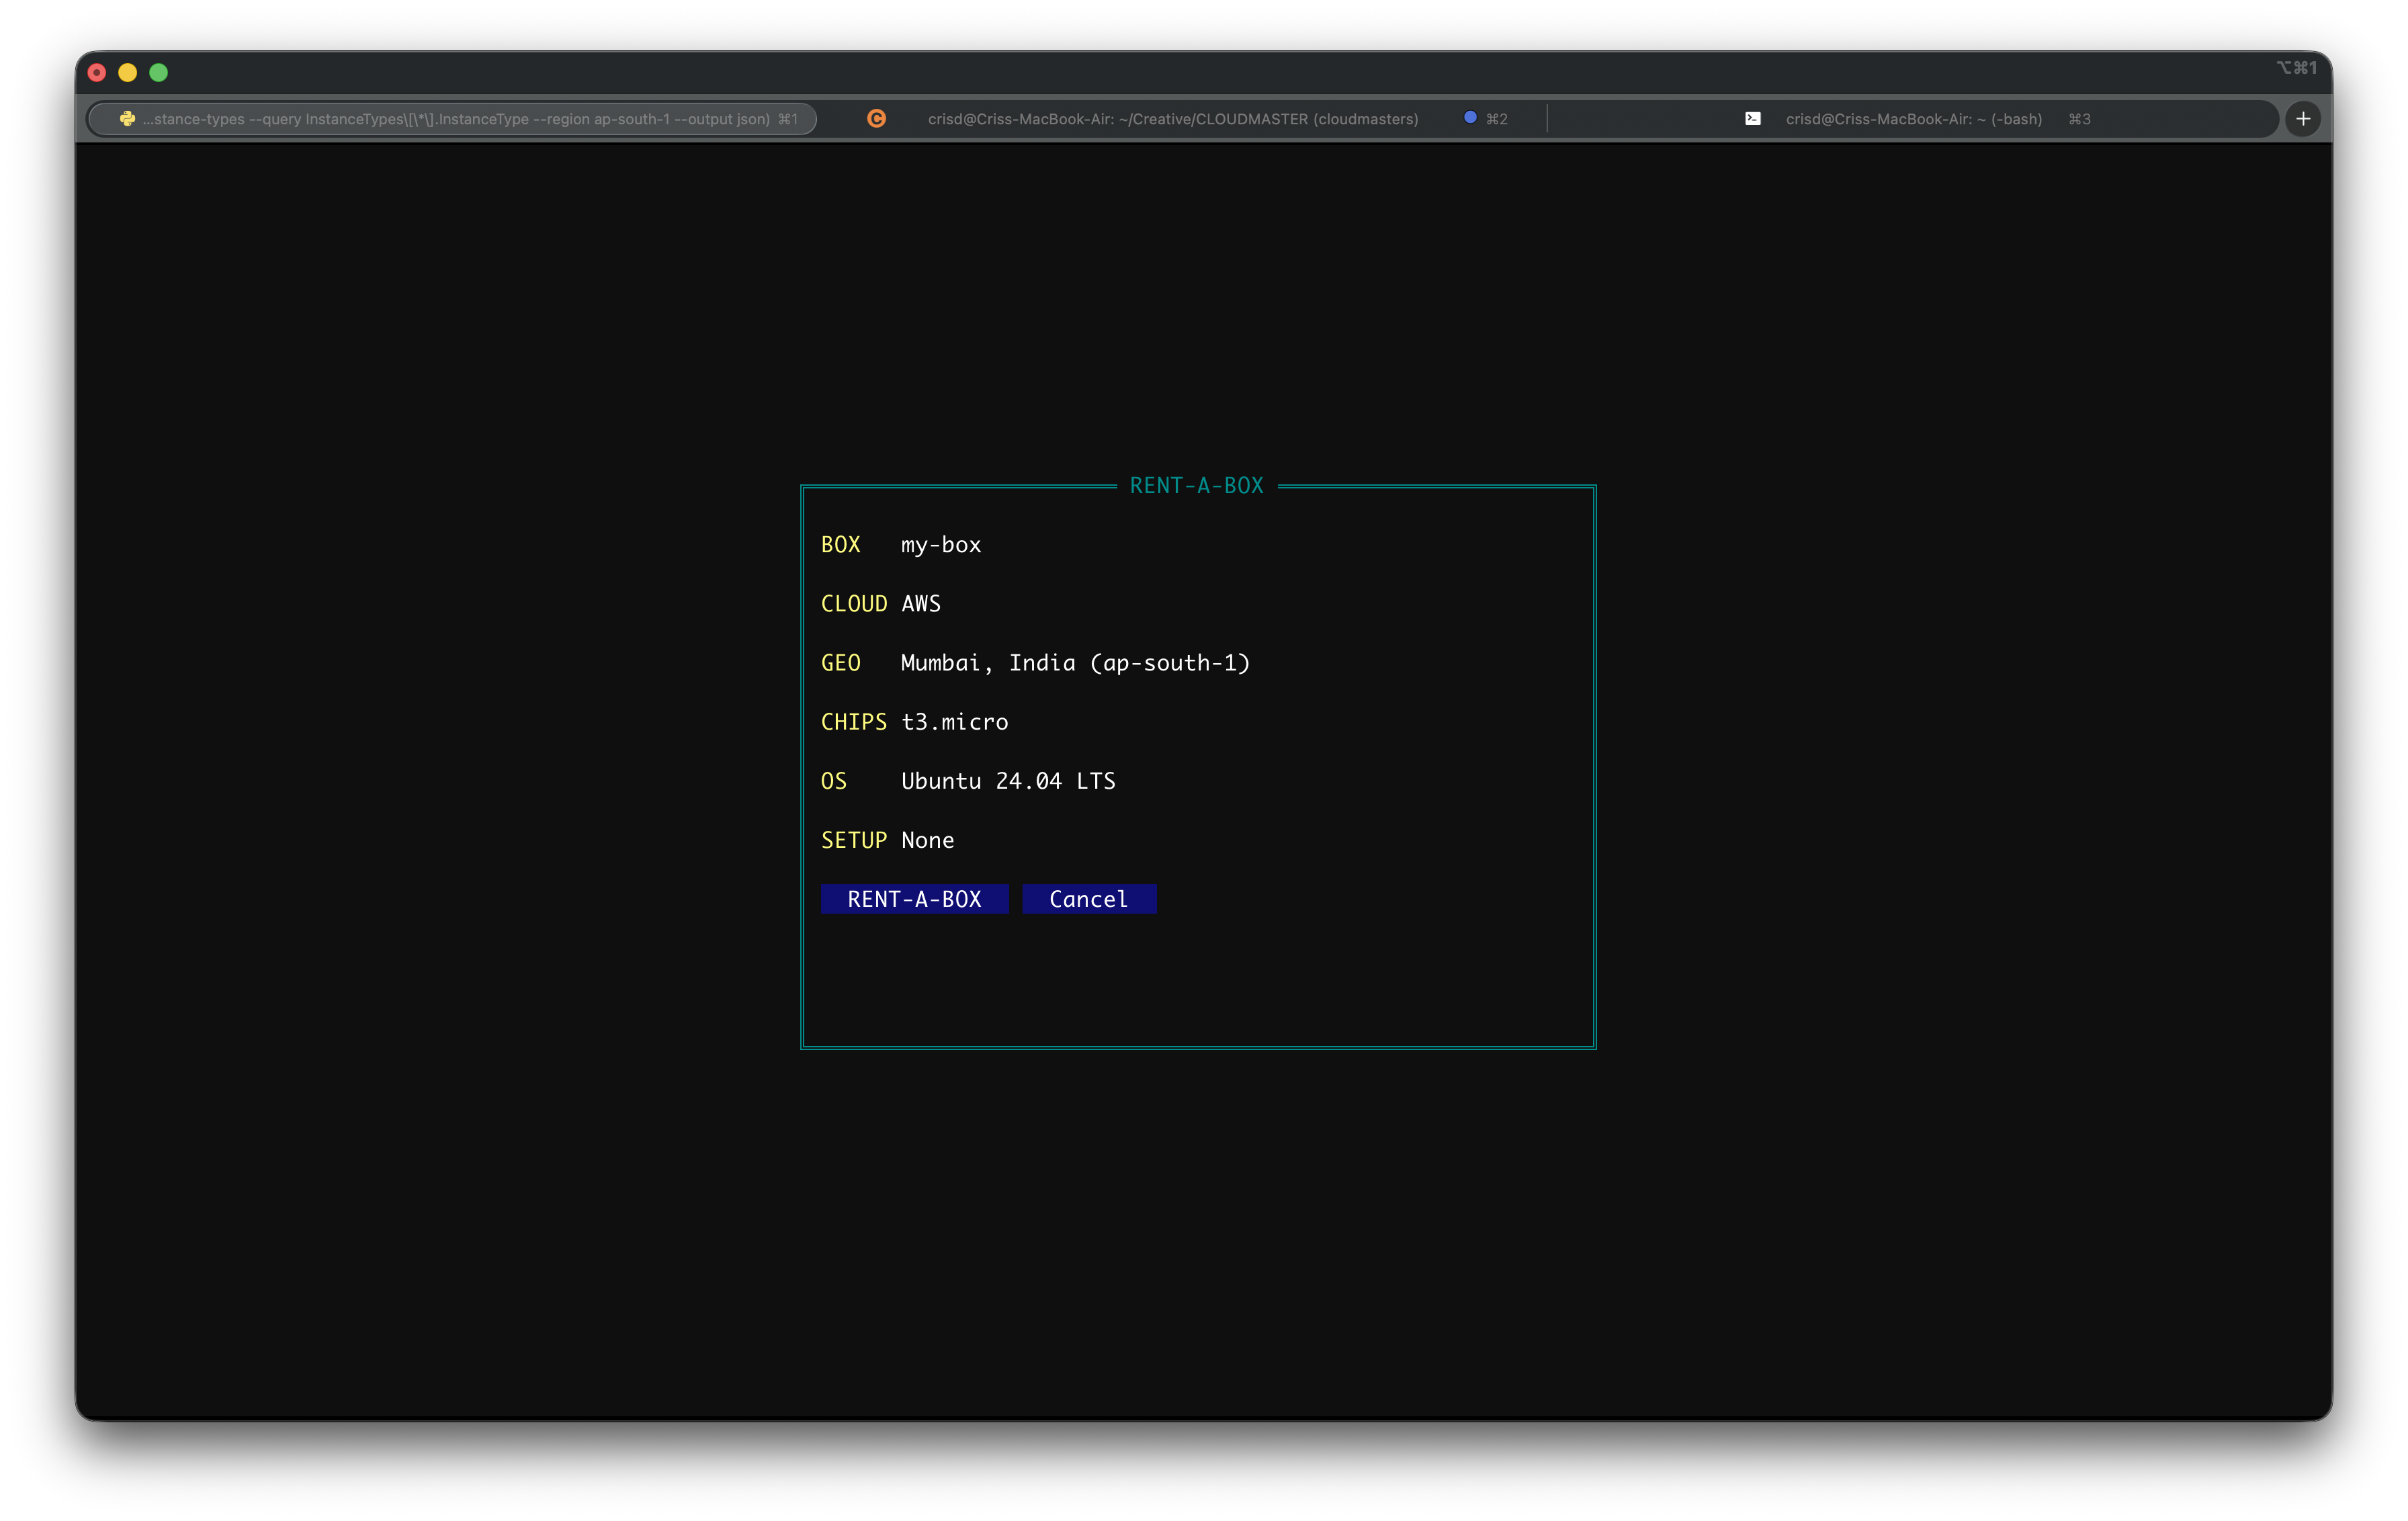
Task: Add a new terminal tab
Action: pos(2303,119)
